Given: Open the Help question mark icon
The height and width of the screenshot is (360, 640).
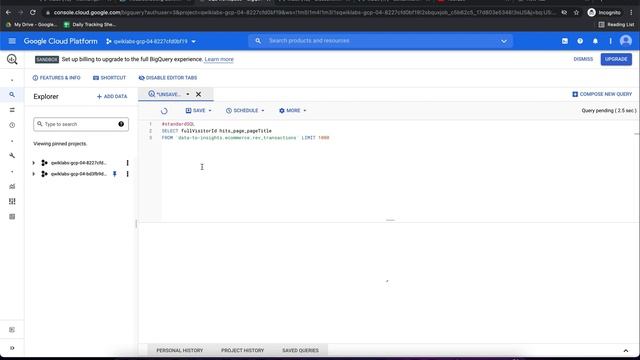Looking at the screenshot, I should (580, 41).
